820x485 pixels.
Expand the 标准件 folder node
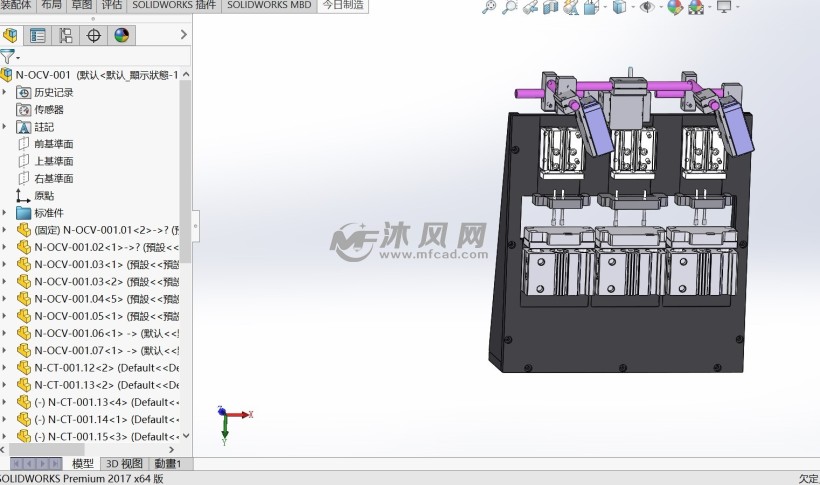pos(5,212)
